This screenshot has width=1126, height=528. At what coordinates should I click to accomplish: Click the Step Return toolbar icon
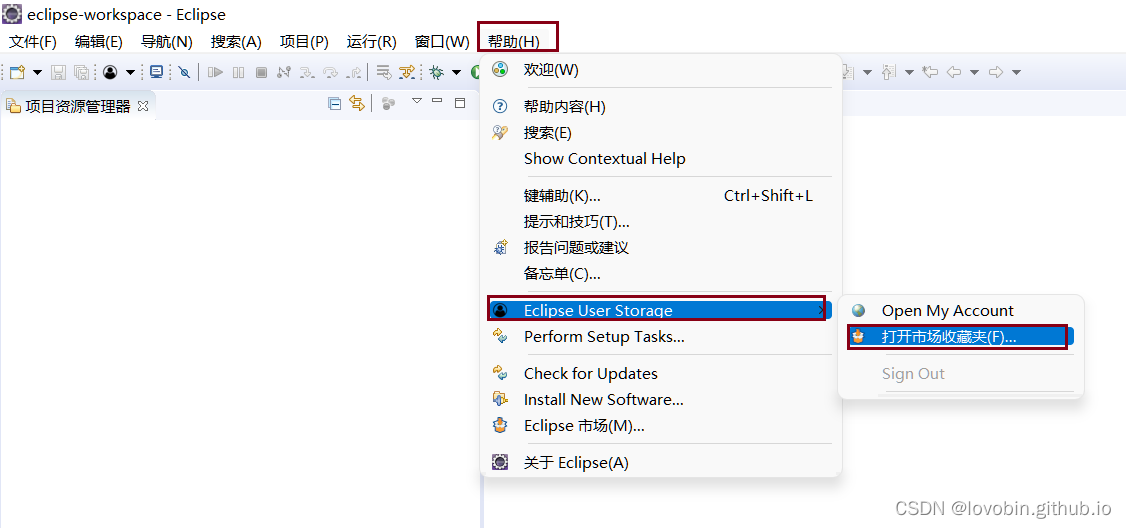coord(354,72)
